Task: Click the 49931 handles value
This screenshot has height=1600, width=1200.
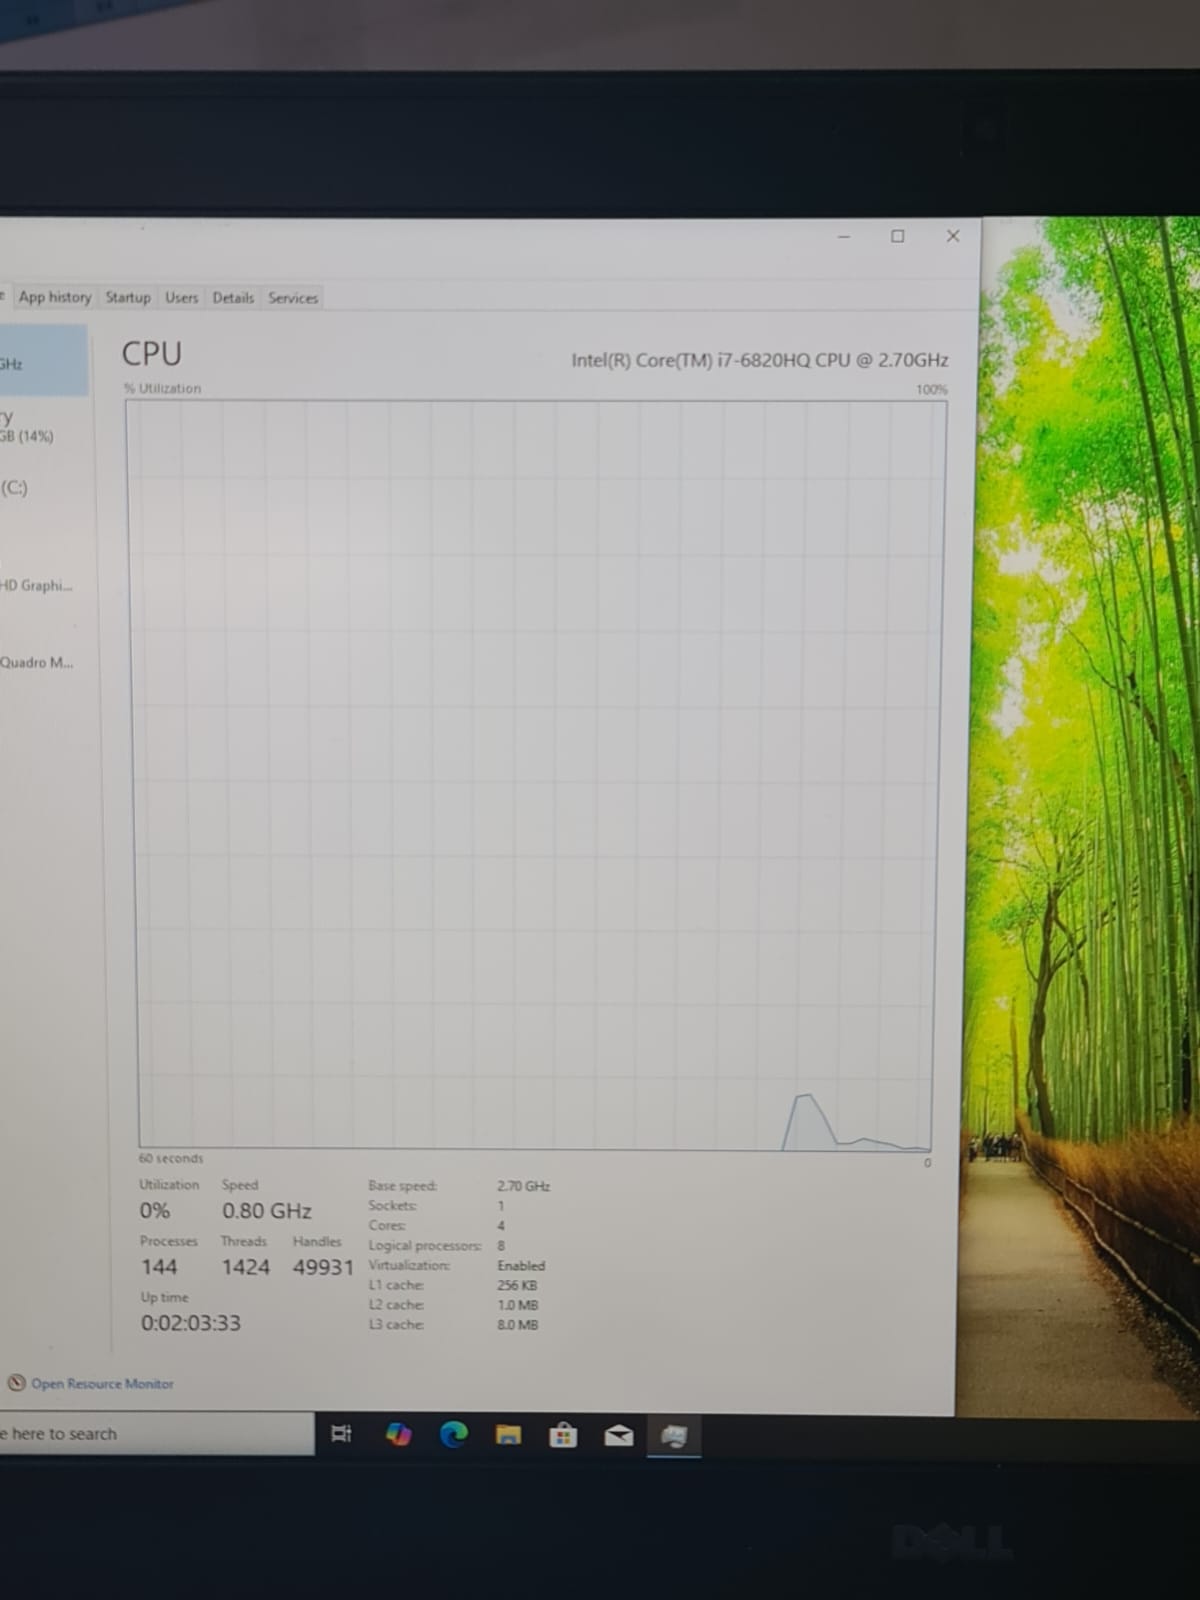Action: pos(323,1267)
